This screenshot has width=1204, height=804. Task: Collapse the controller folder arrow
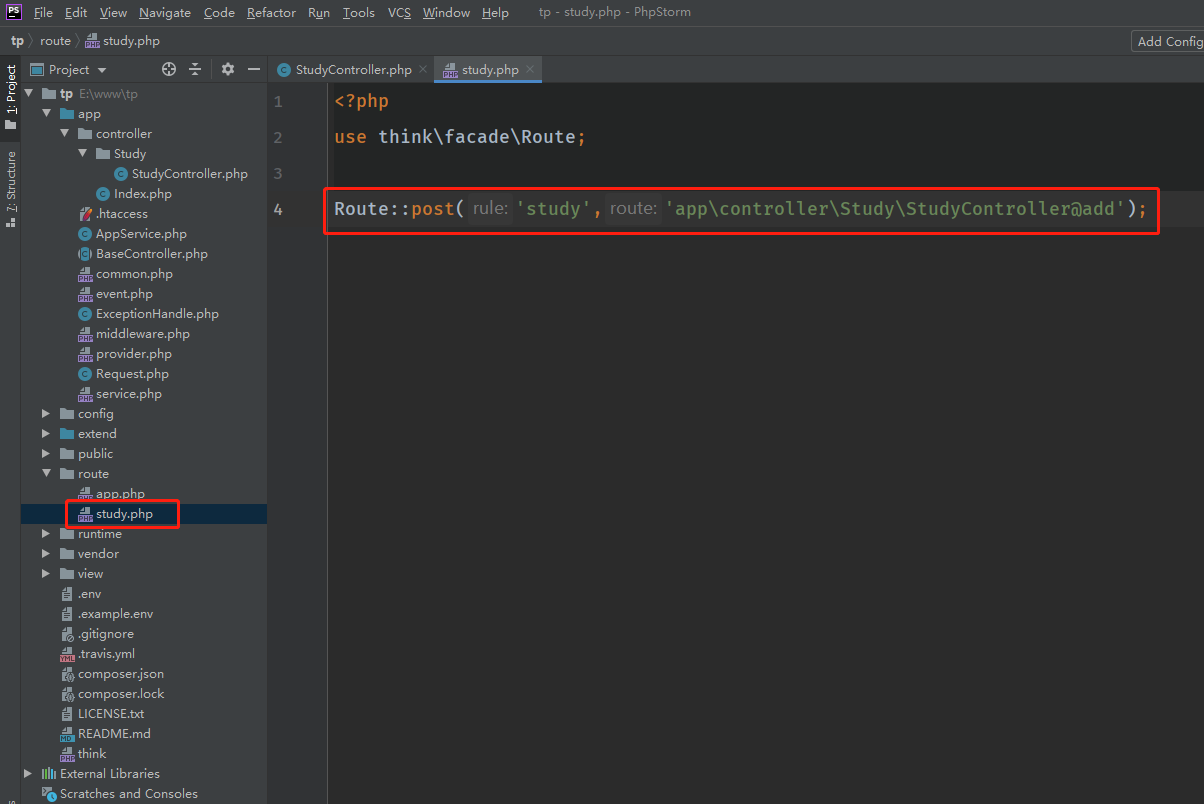[64, 133]
